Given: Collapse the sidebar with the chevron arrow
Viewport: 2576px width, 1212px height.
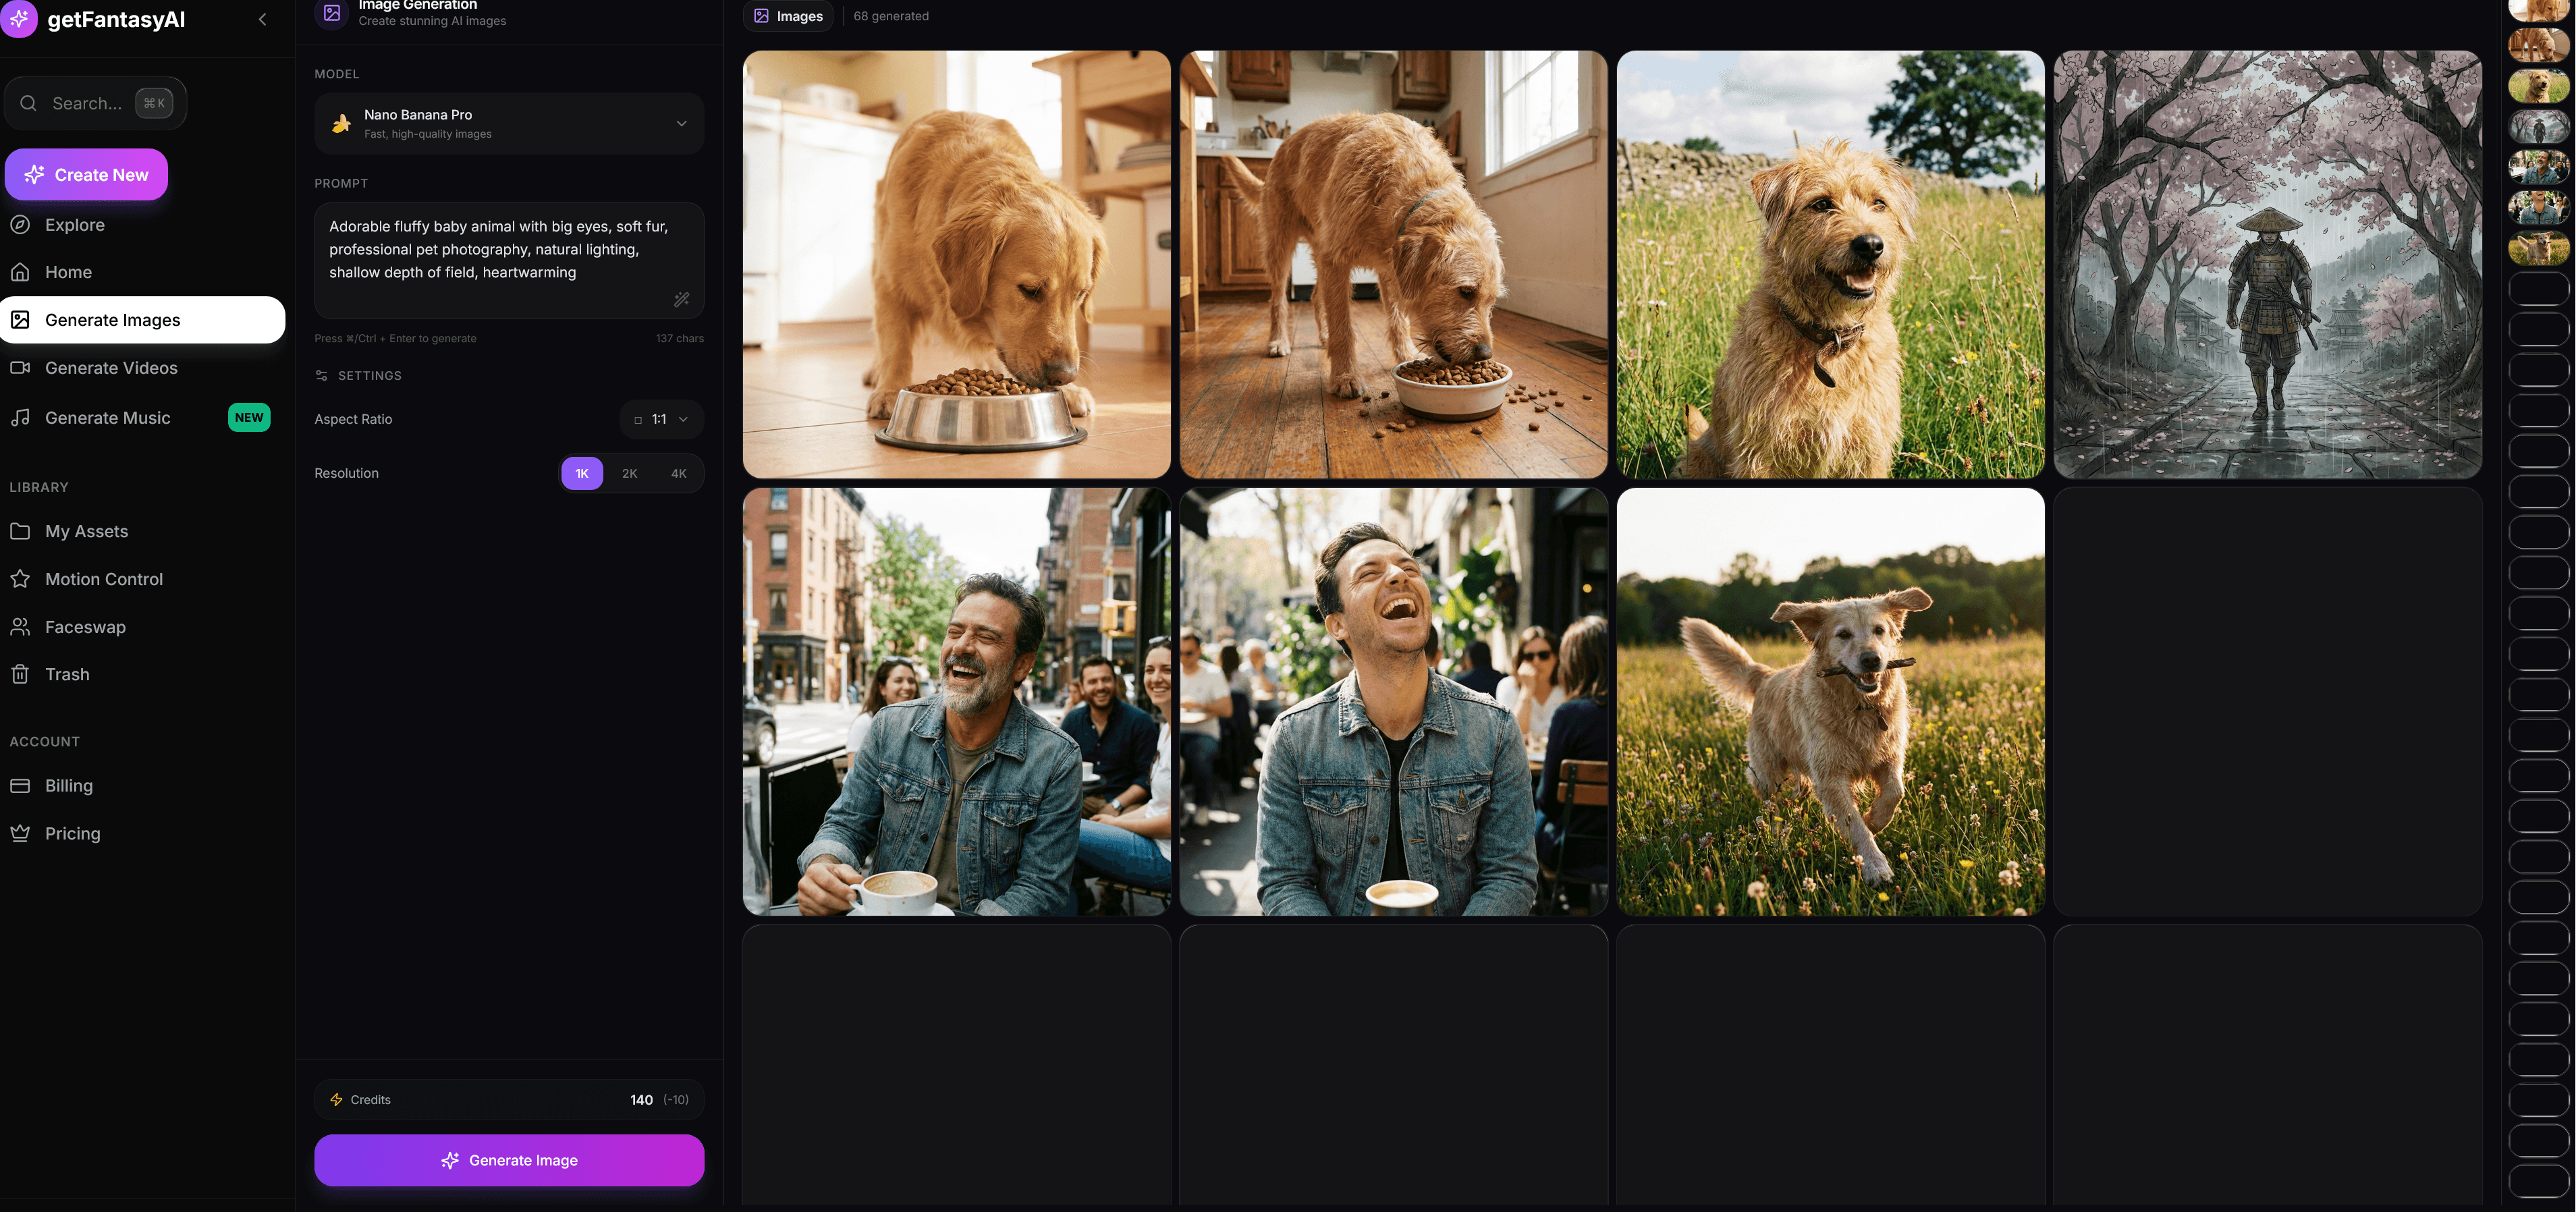Looking at the screenshot, I should pos(262,19).
